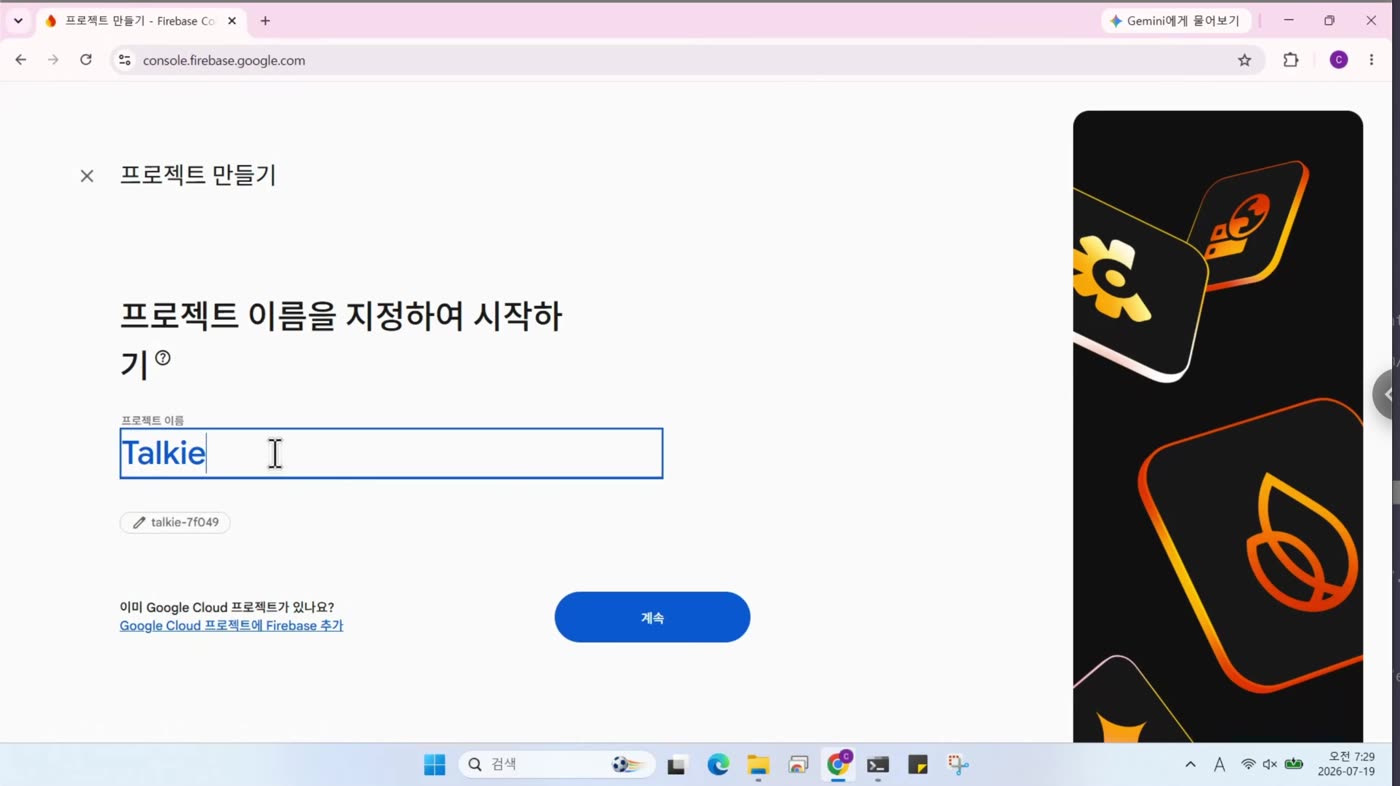The image size is (1400, 786).
Task: Open the Chrome profile avatar C
Action: pyautogui.click(x=1339, y=60)
